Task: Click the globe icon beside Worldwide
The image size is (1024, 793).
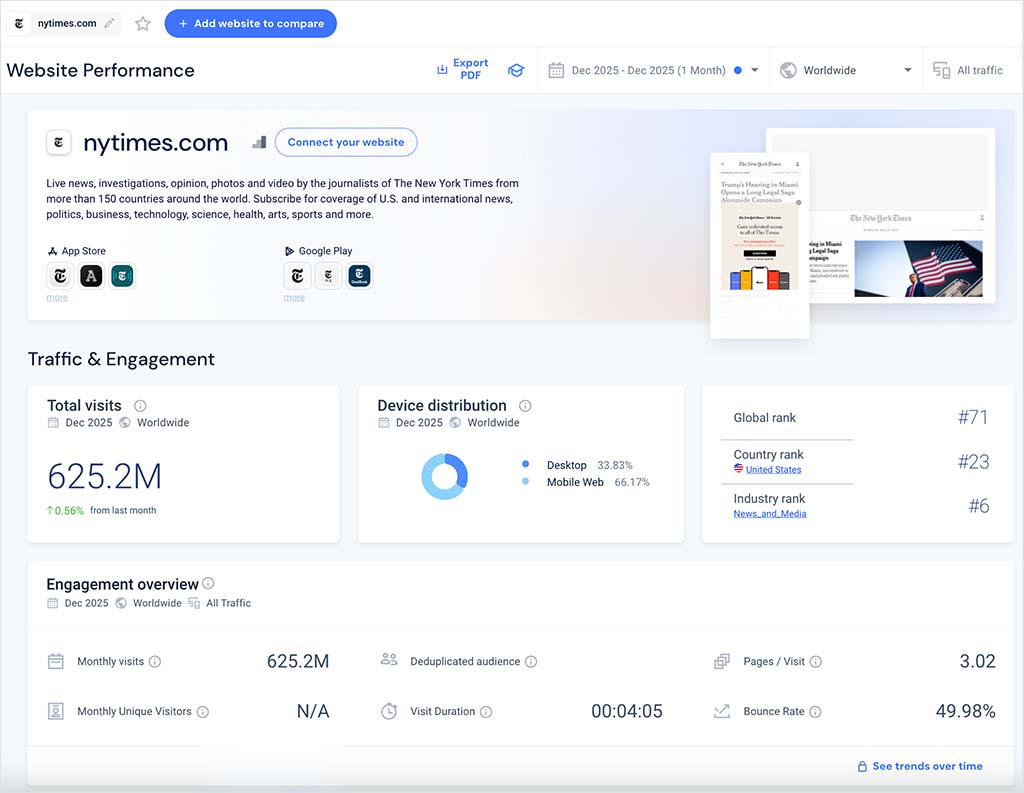Action: [x=788, y=70]
